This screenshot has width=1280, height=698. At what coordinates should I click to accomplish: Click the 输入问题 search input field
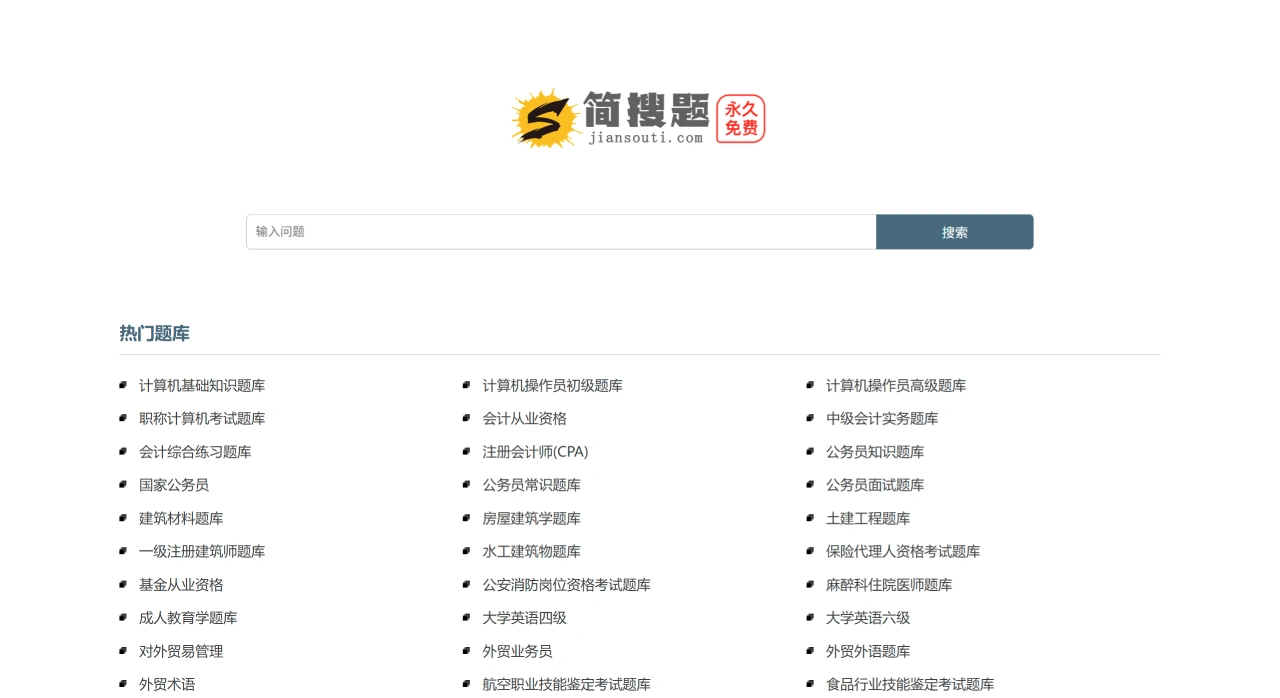click(x=560, y=232)
